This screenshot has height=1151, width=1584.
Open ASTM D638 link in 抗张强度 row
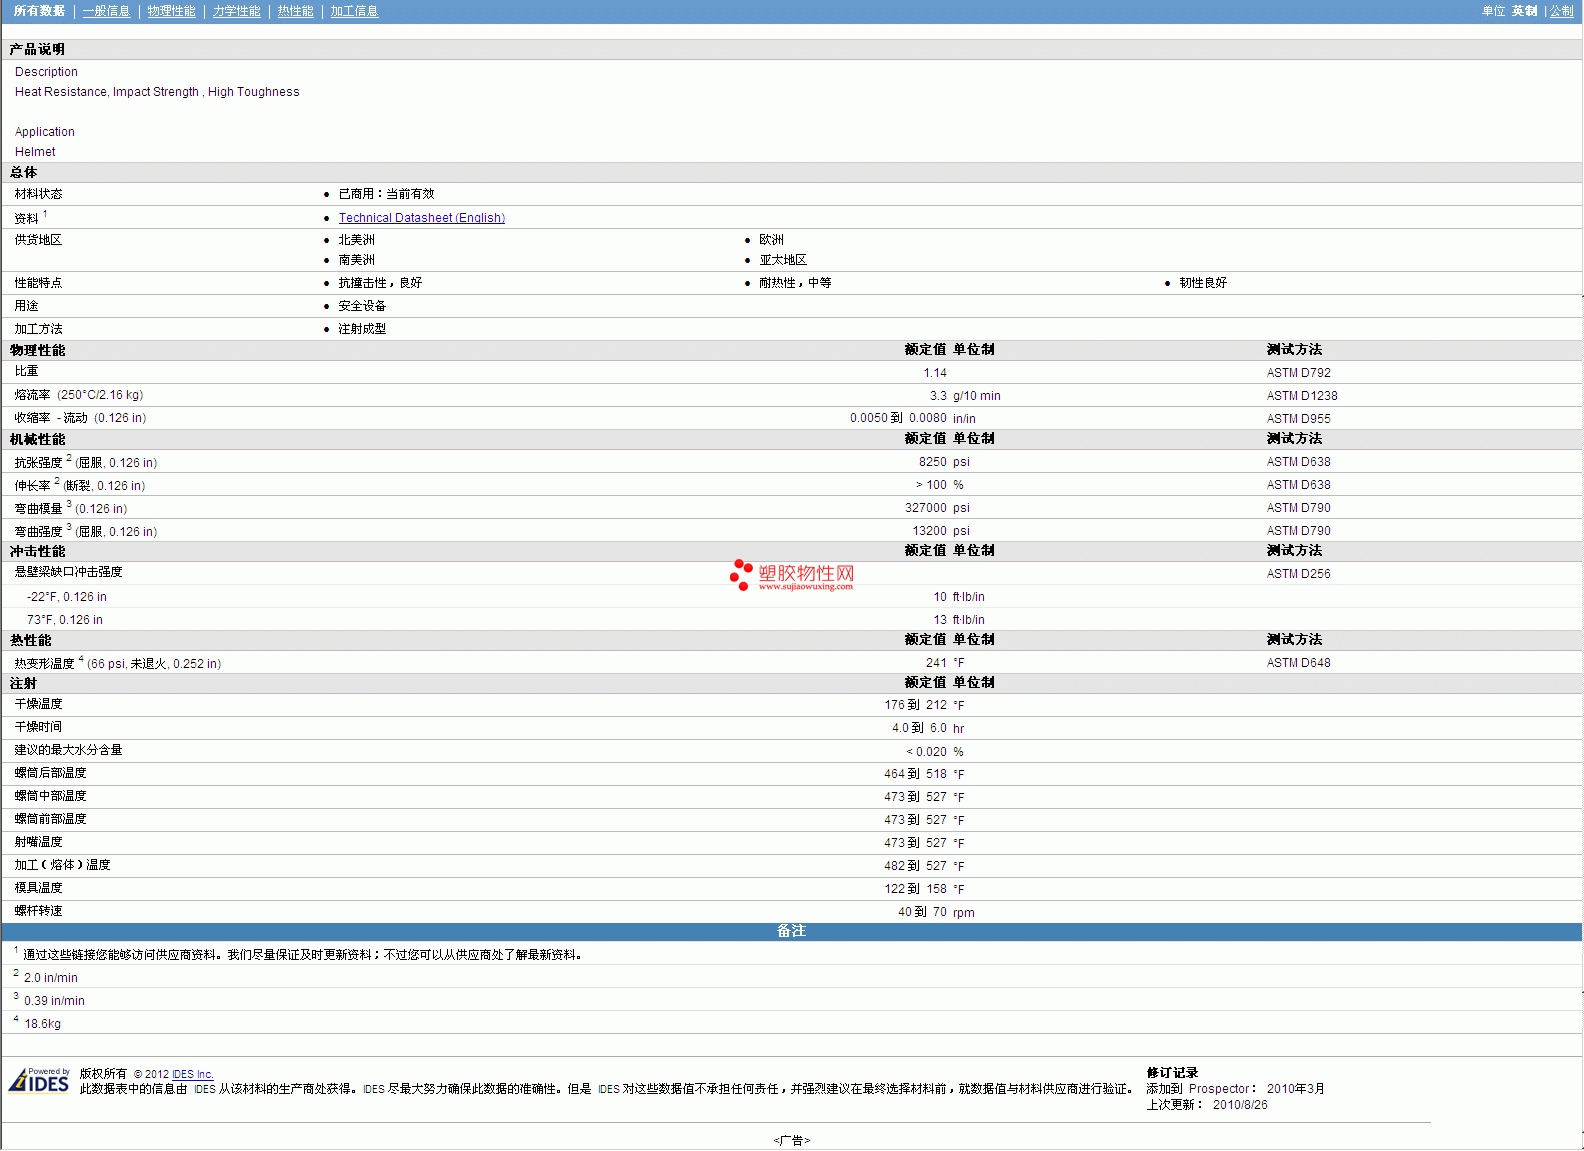[x=1298, y=462]
